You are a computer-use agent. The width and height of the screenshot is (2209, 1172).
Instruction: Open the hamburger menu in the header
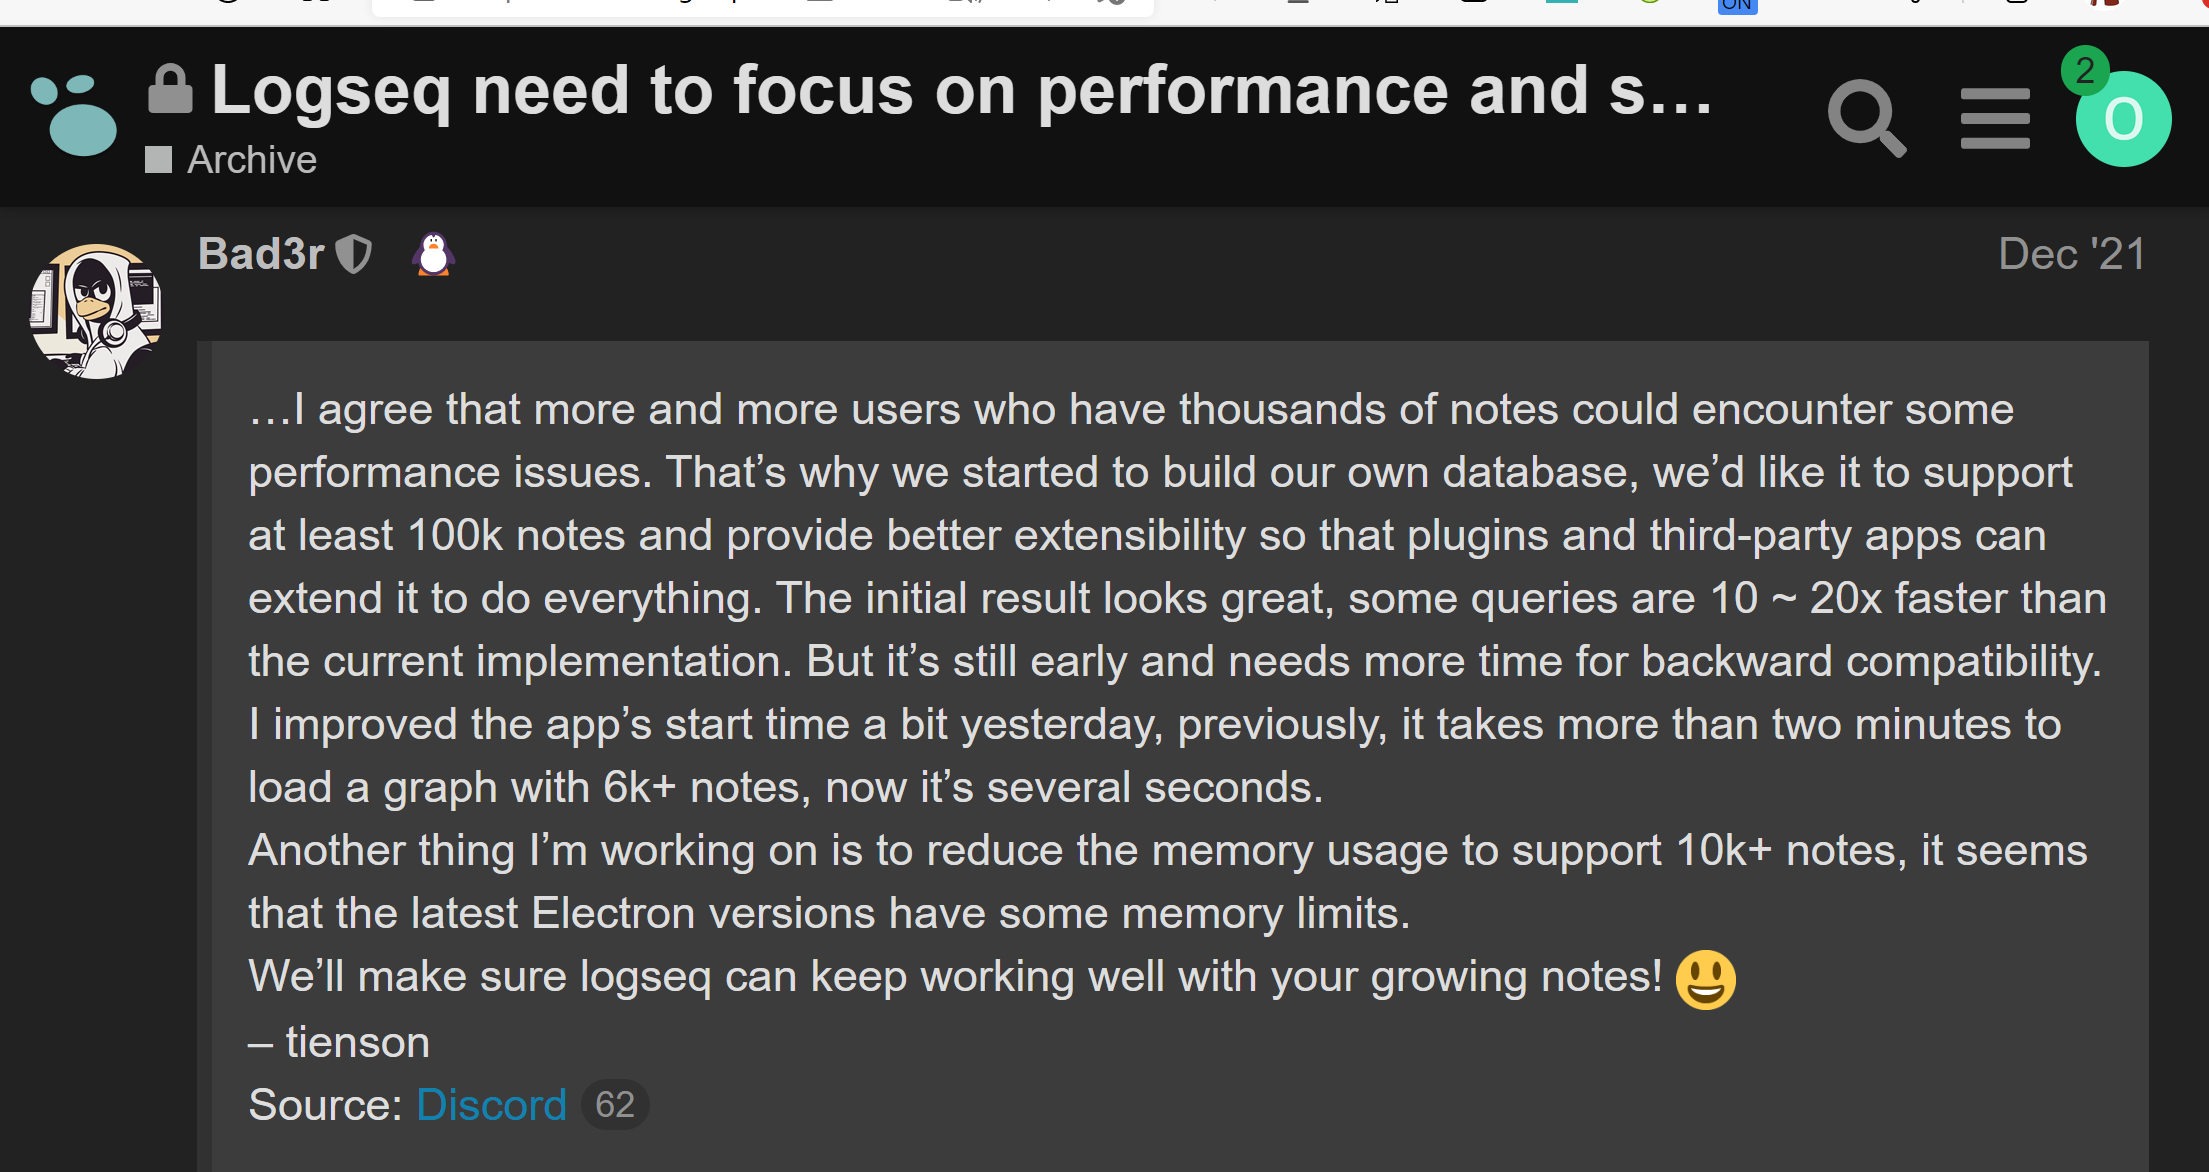pos(1995,118)
